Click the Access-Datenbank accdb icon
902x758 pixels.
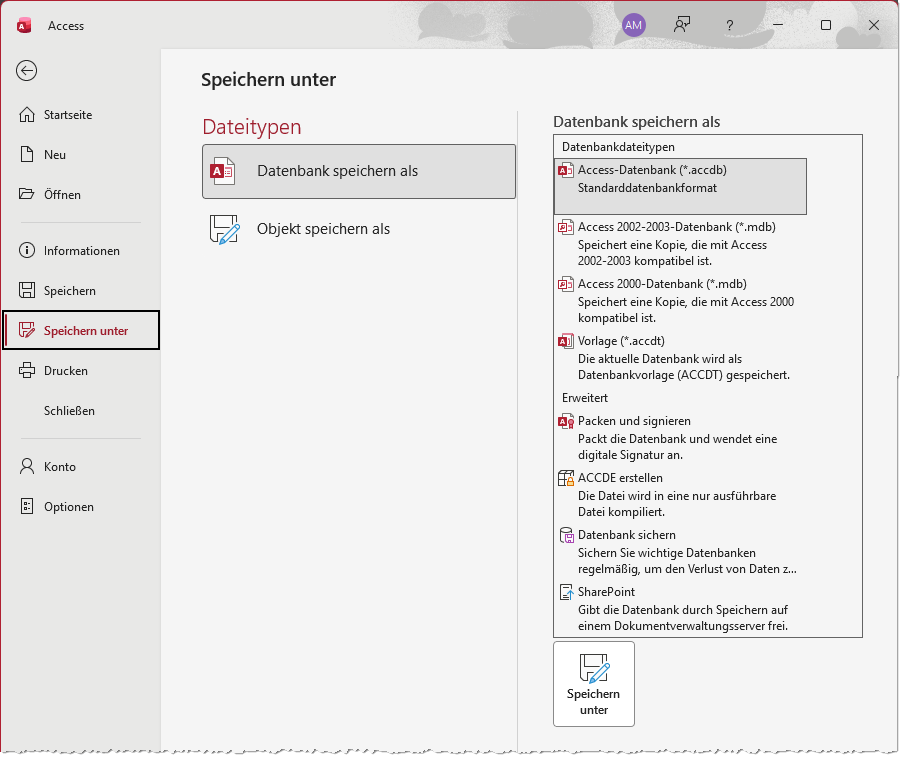click(565, 170)
